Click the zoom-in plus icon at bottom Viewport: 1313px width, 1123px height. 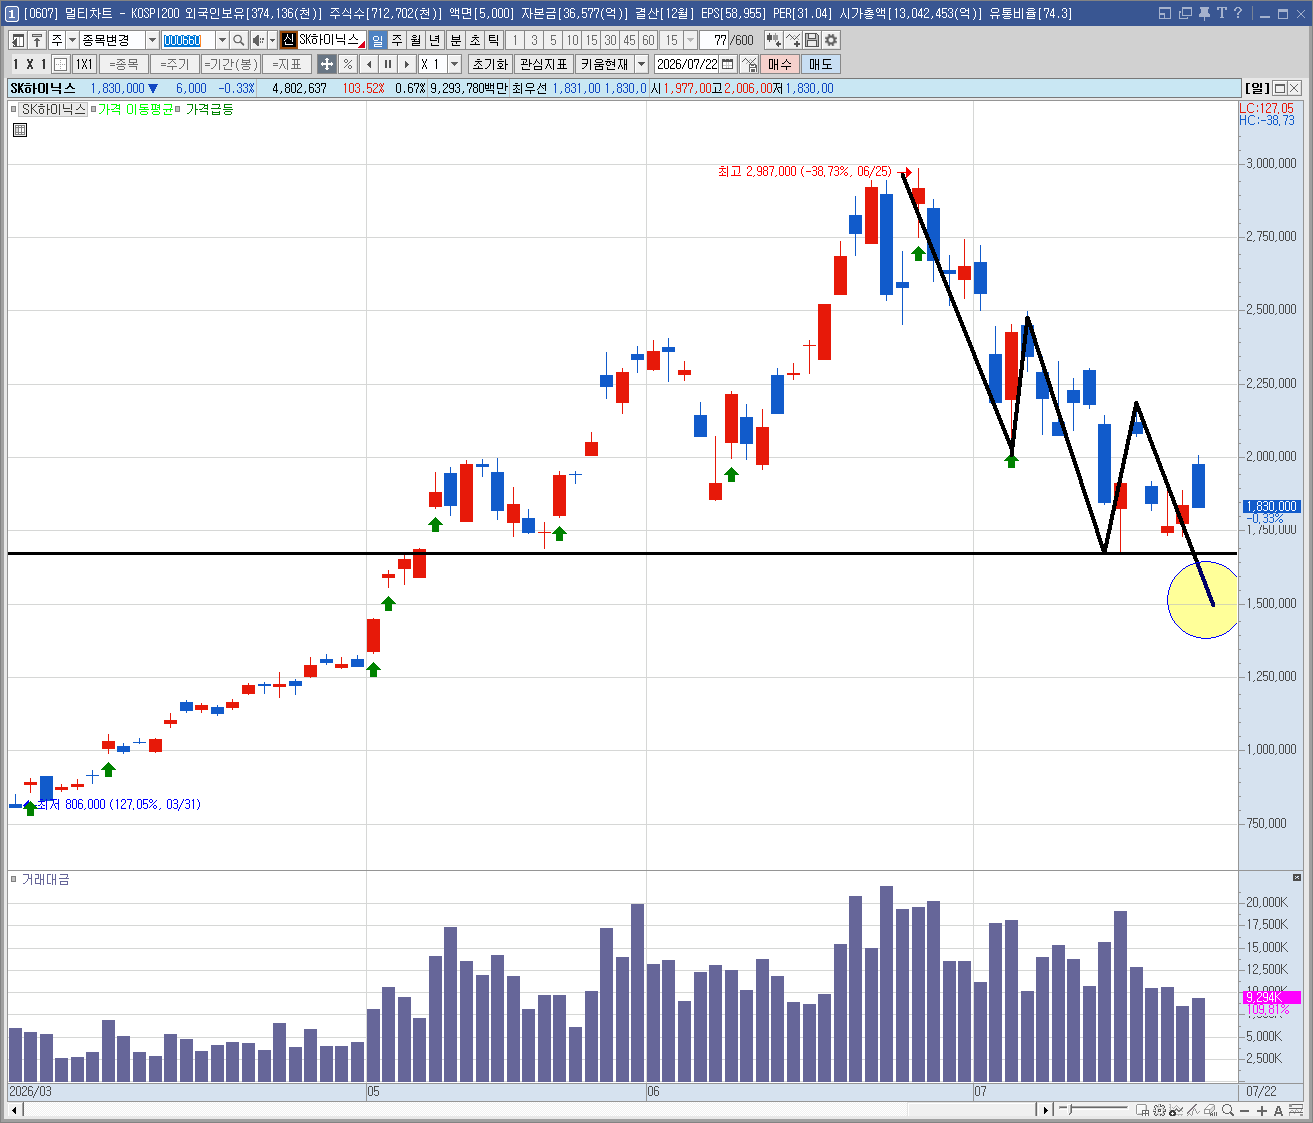click(1262, 1110)
